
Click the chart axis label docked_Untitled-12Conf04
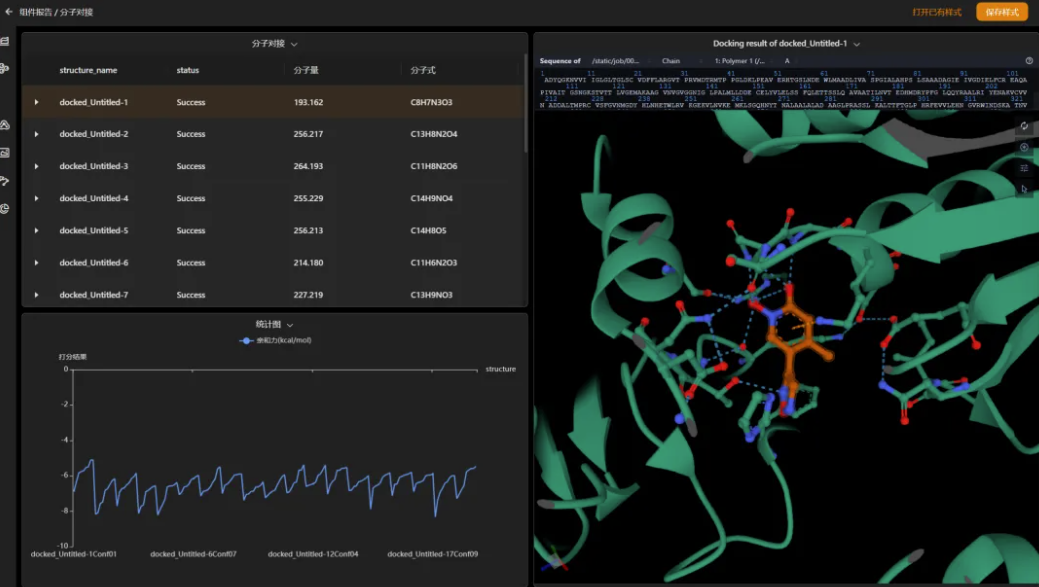[x=313, y=554]
